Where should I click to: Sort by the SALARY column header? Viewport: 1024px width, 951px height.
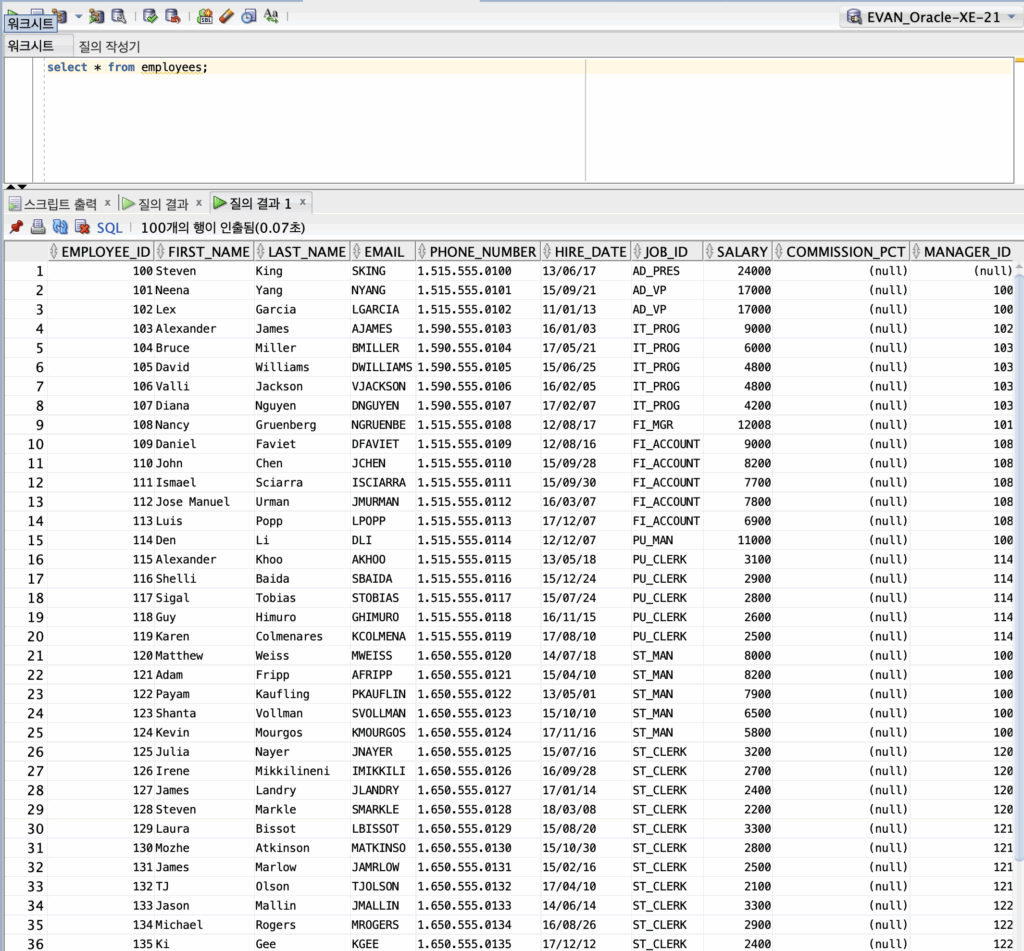738,251
